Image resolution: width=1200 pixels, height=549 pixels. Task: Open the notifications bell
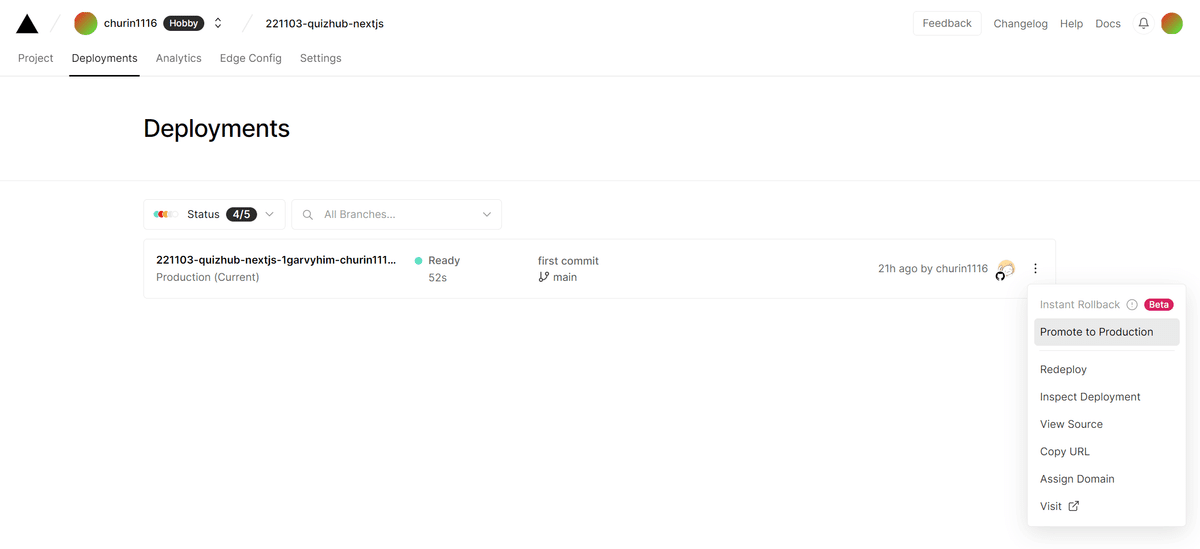click(x=1143, y=23)
